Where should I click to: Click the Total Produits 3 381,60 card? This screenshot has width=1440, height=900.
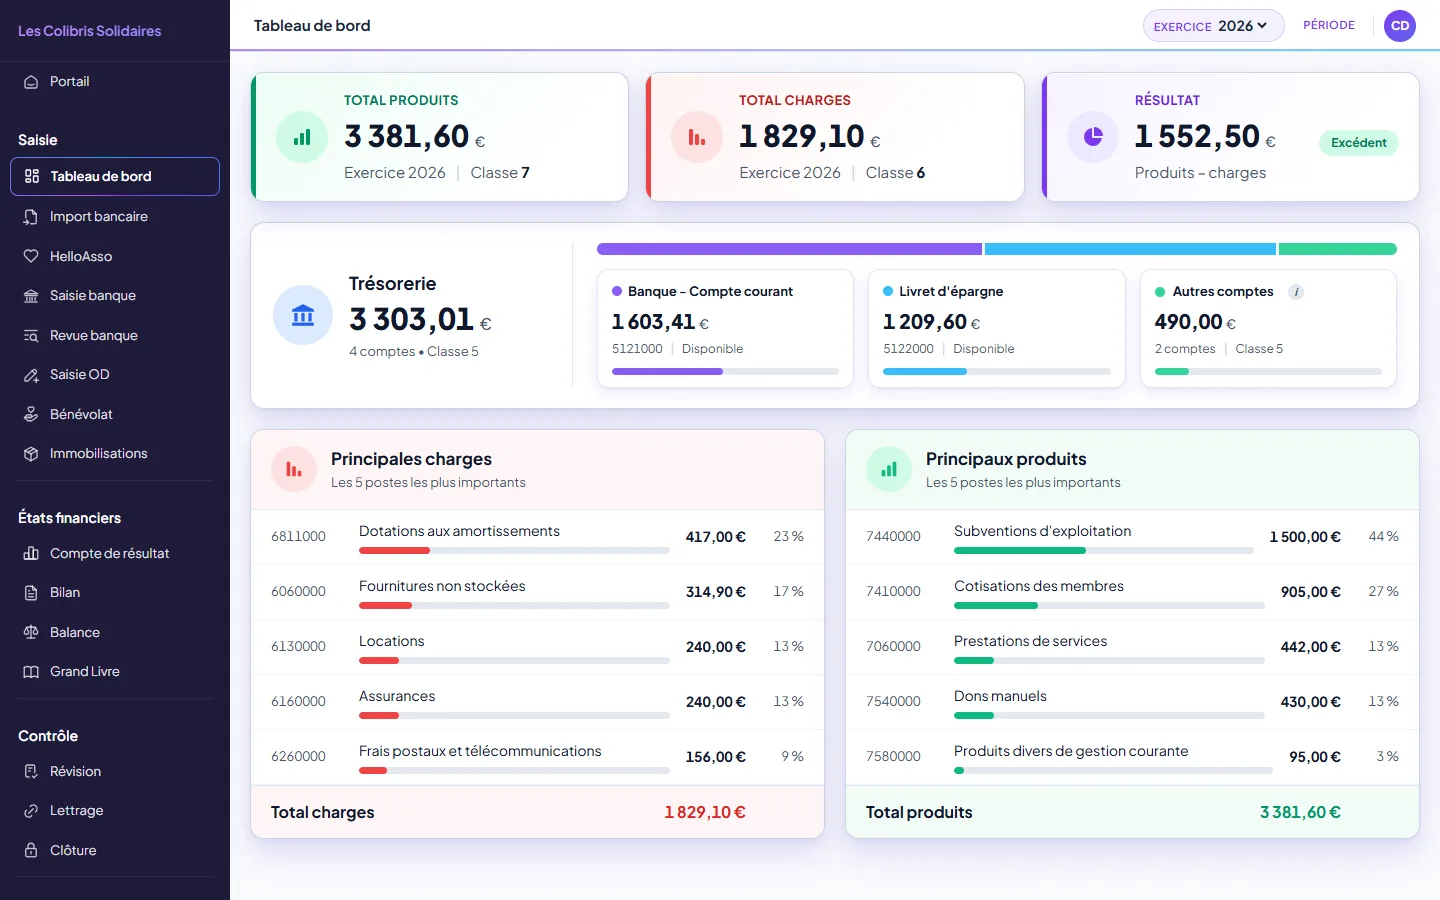pyautogui.click(x=440, y=137)
